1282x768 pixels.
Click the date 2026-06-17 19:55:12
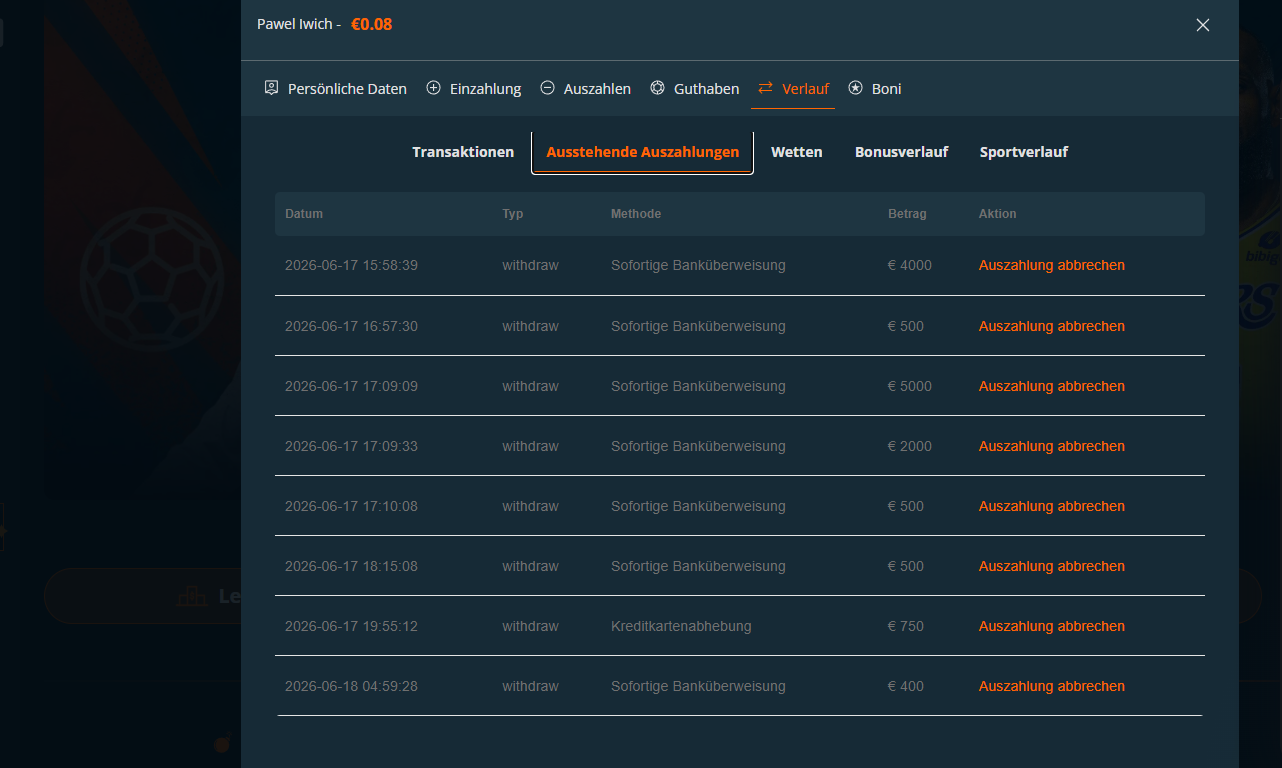(351, 627)
